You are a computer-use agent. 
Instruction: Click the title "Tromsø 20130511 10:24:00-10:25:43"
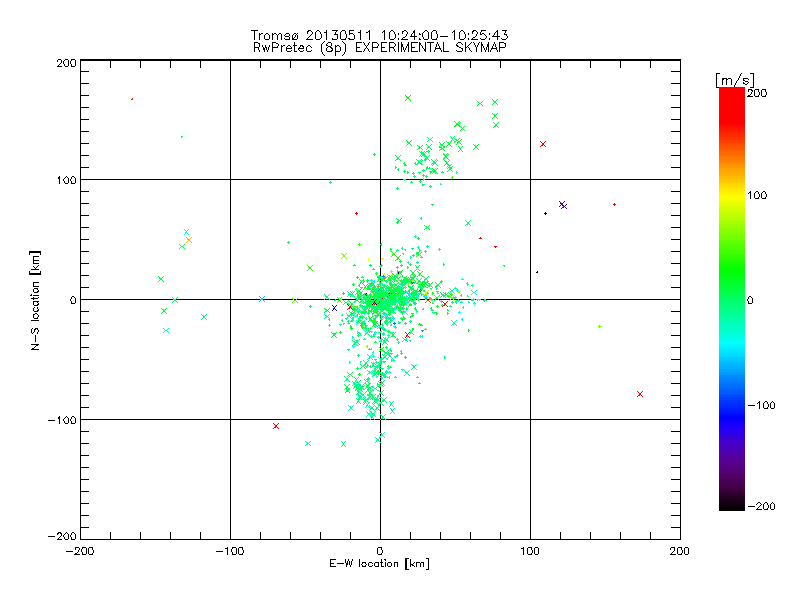point(379,35)
